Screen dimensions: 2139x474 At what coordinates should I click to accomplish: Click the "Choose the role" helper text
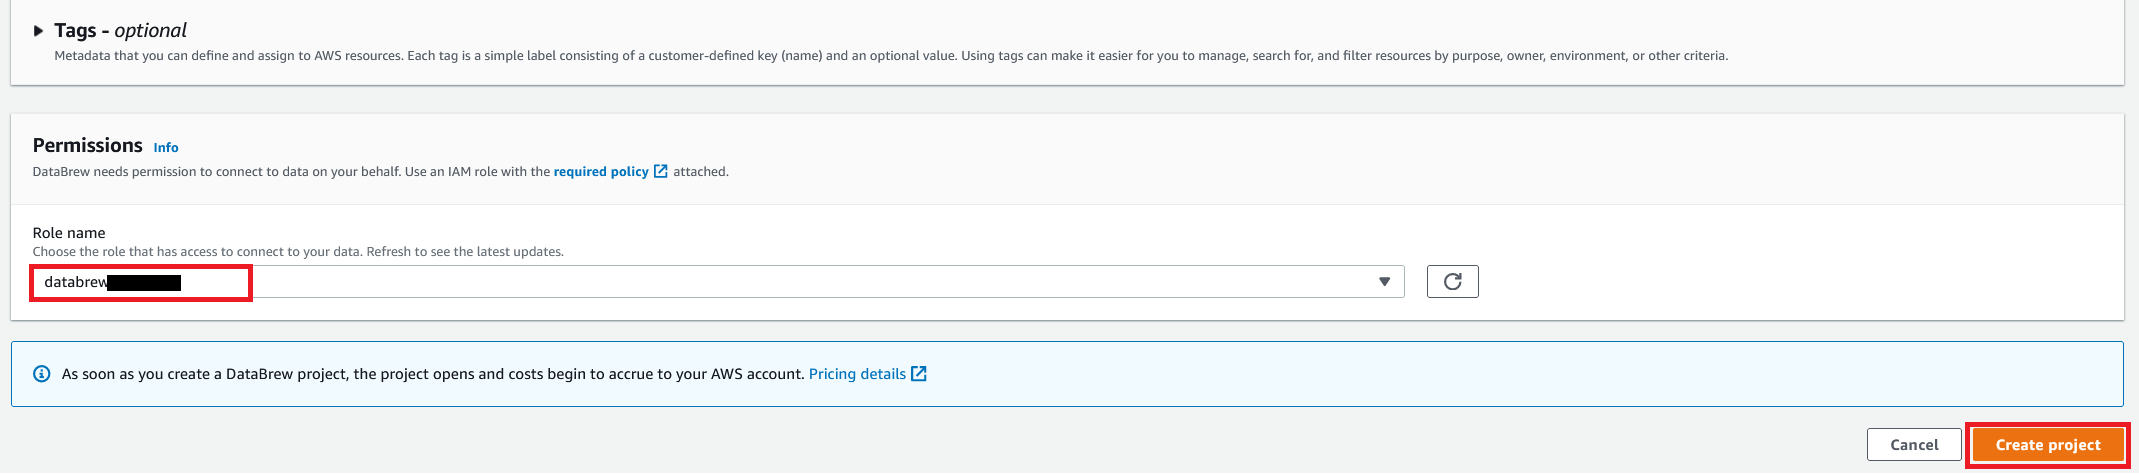(298, 252)
